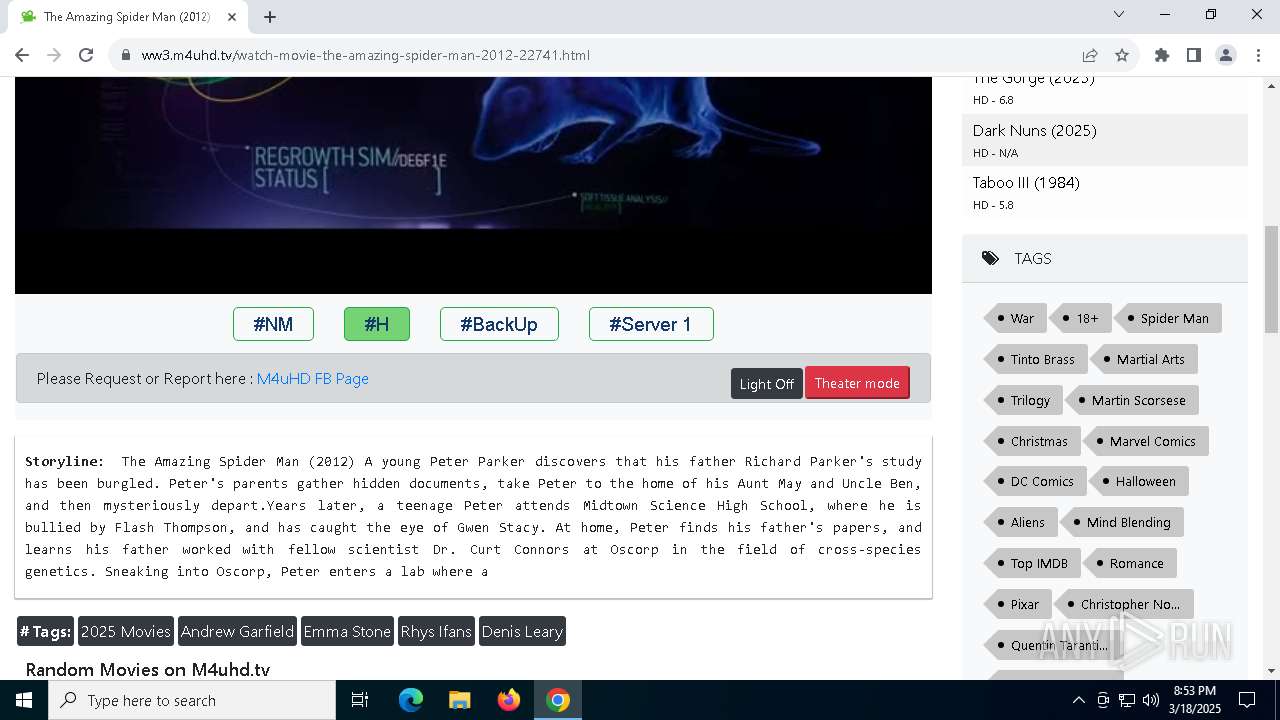Click the address bar URL
The height and width of the screenshot is (720, 1280).
[x=366, y=55]
